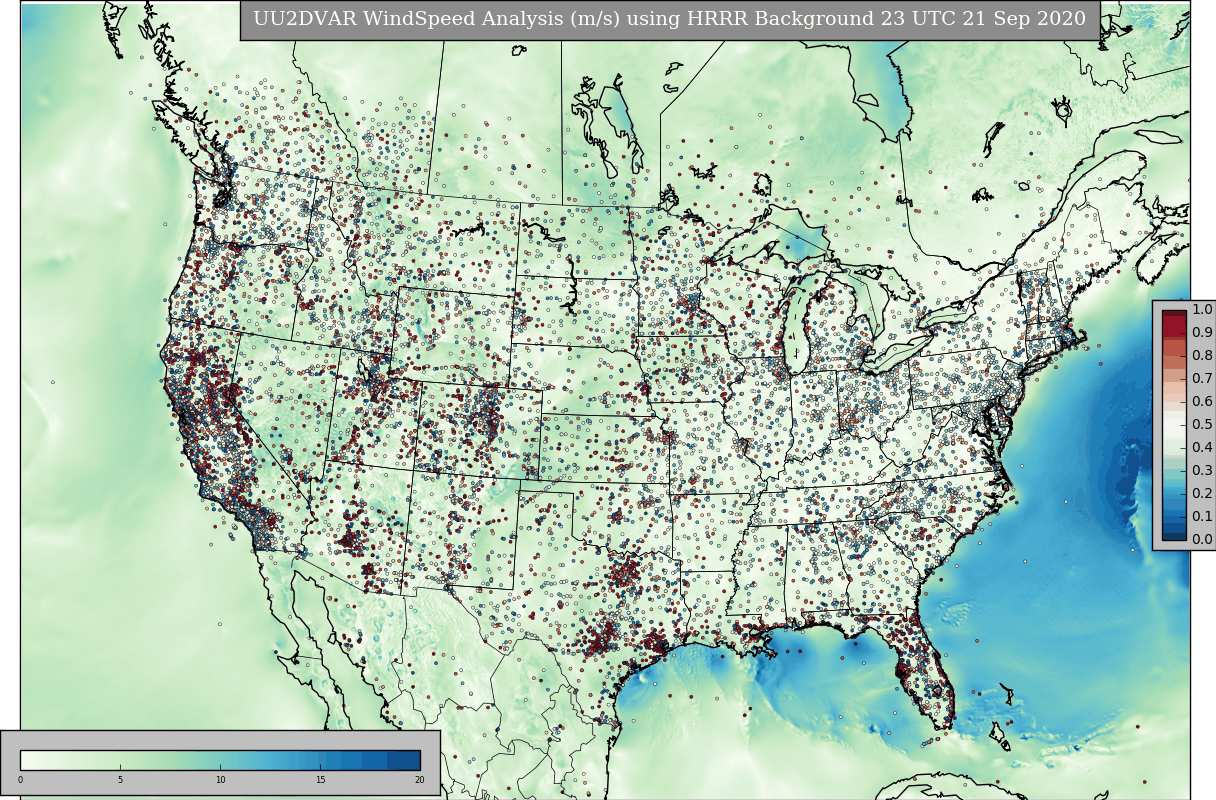This screenshot has height=800, width=1216.
Task: Click the UU2DVAR WindSpeed Analysis title banner
Action: point(670,19)
